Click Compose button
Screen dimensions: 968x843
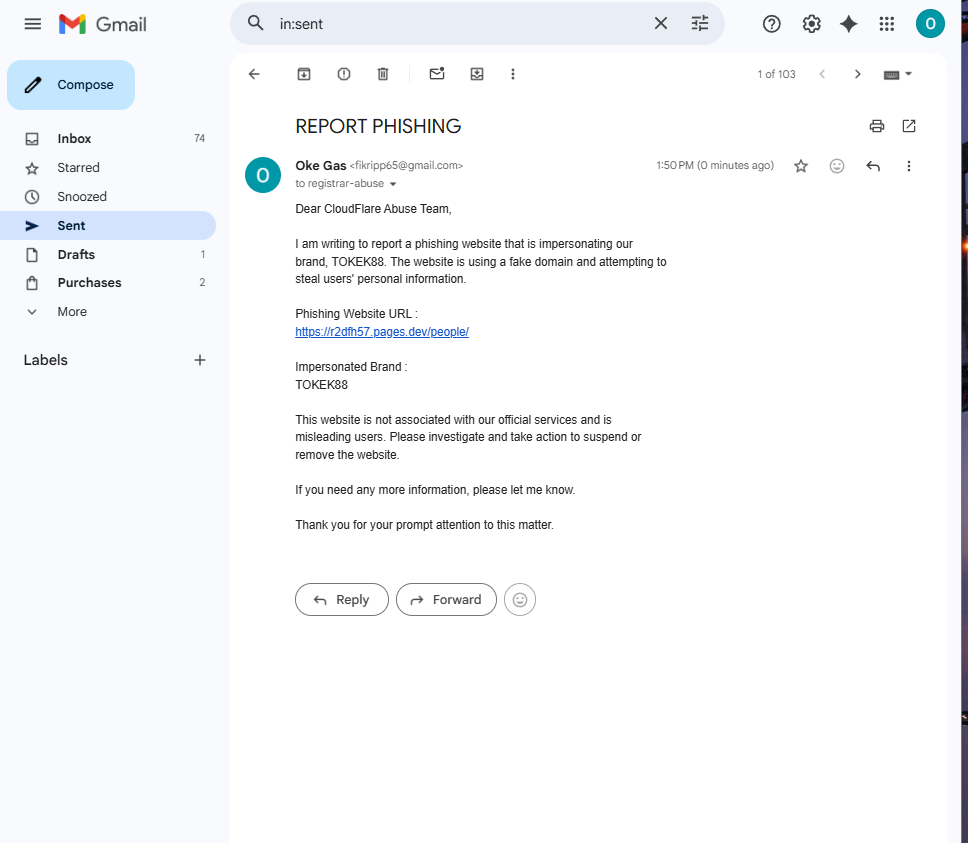coord(71,85)
